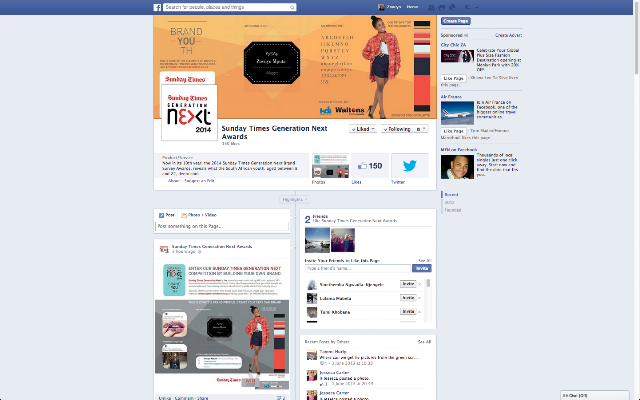Open the Photos thumbnail tile
The image size is (640, 400).
tap(330, 165)
